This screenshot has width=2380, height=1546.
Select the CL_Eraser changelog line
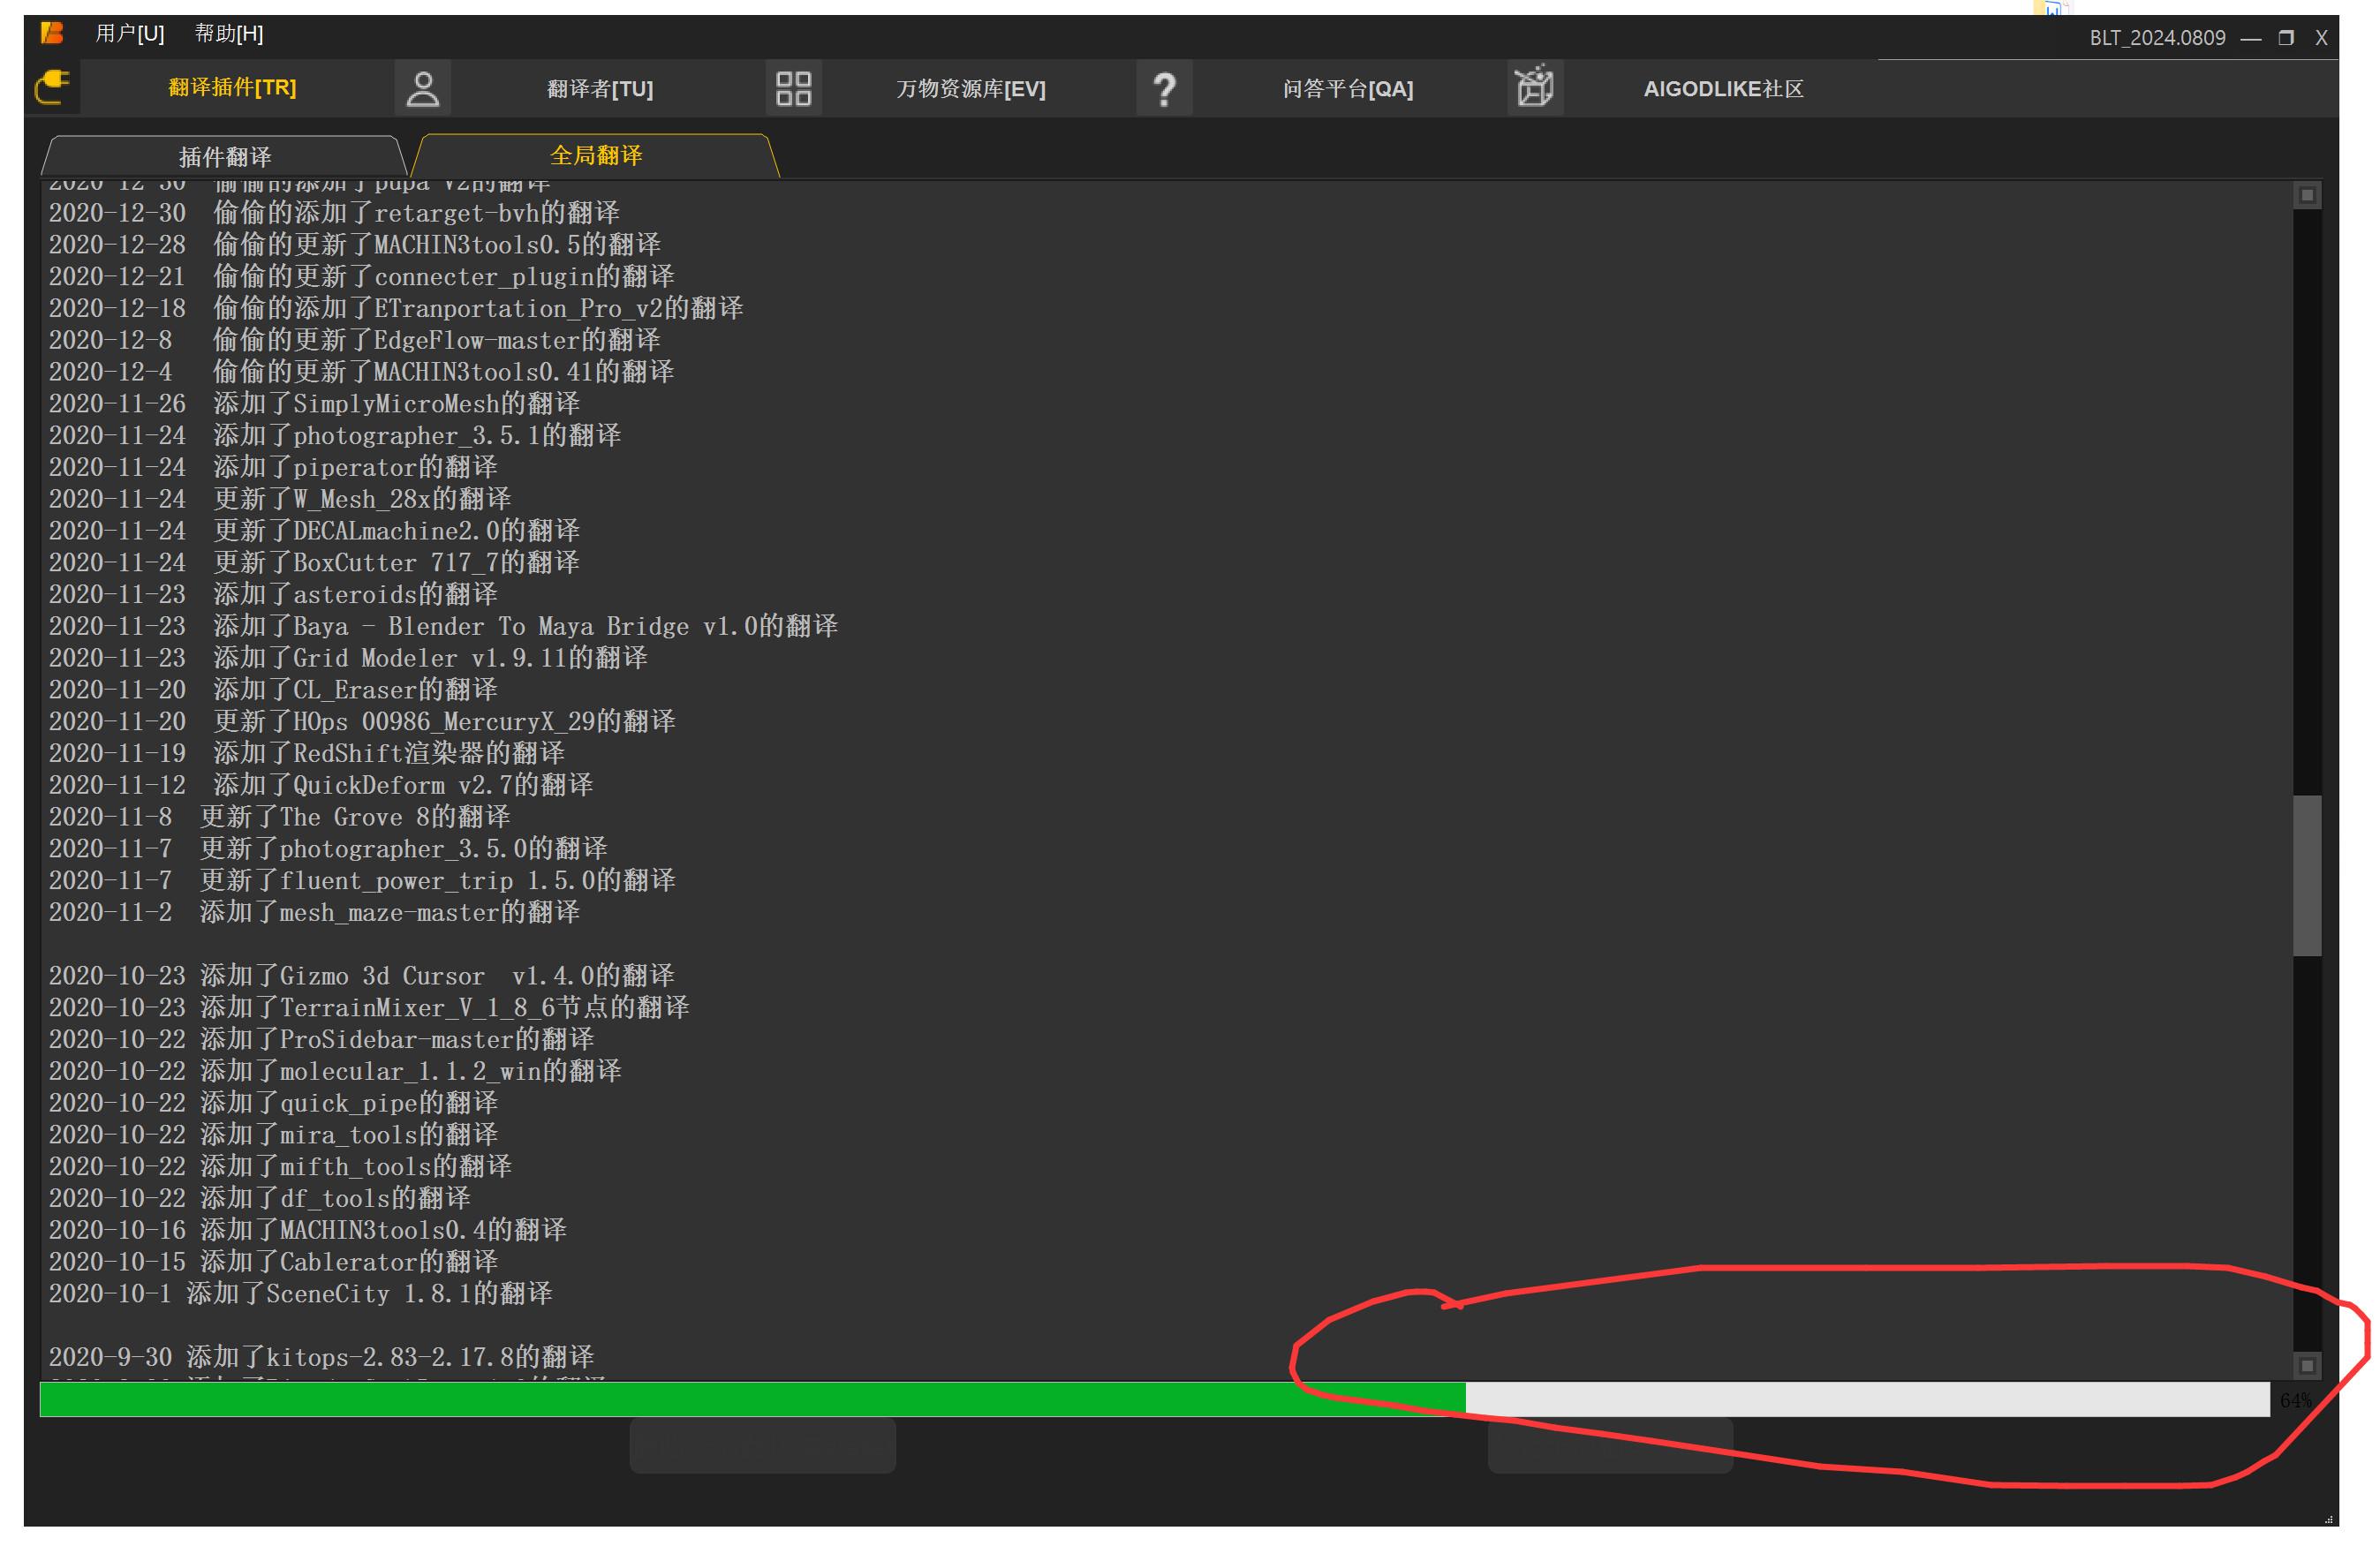coord(273,690)
